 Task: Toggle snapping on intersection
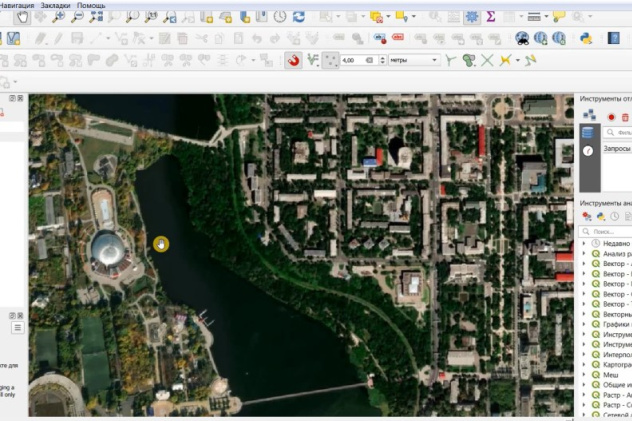487,60
